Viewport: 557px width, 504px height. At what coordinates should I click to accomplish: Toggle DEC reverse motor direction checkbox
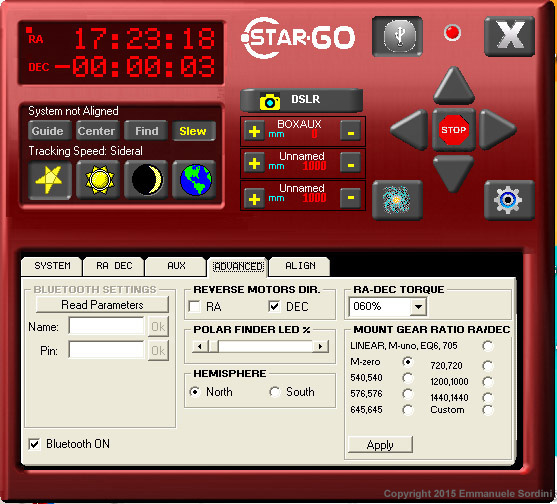(275, 306)
